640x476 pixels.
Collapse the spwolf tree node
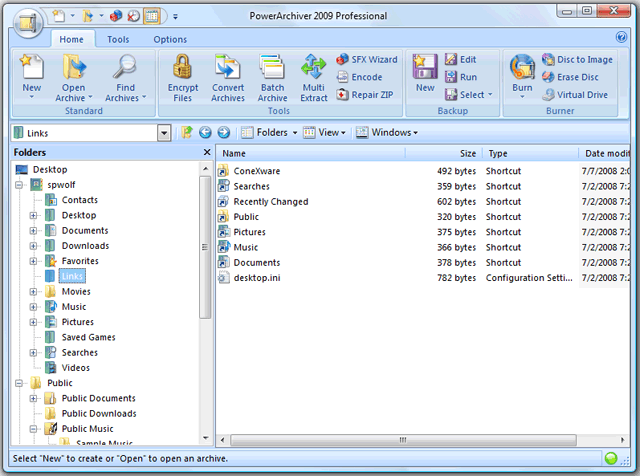19,185
